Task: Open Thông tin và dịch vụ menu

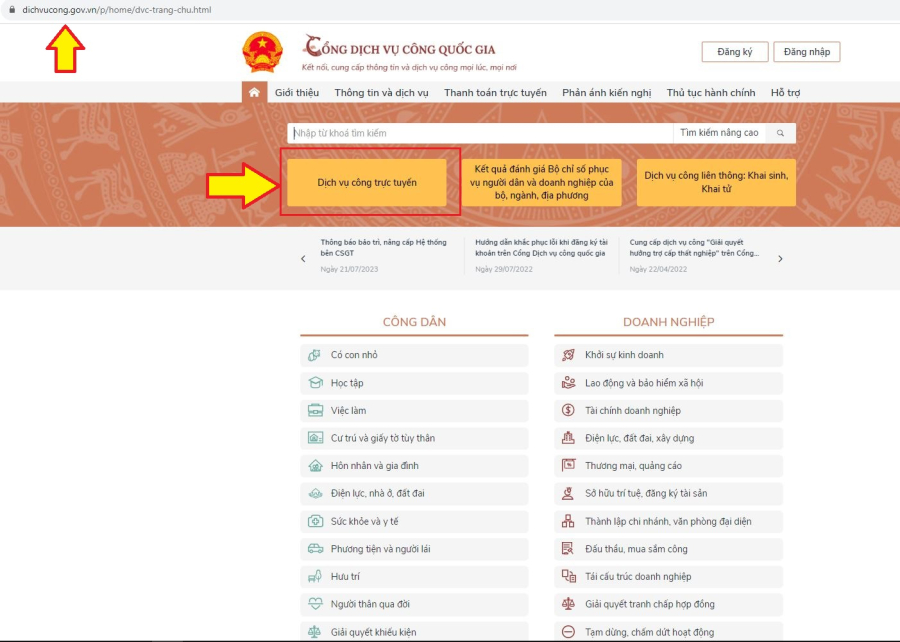Action: (382, 92)
